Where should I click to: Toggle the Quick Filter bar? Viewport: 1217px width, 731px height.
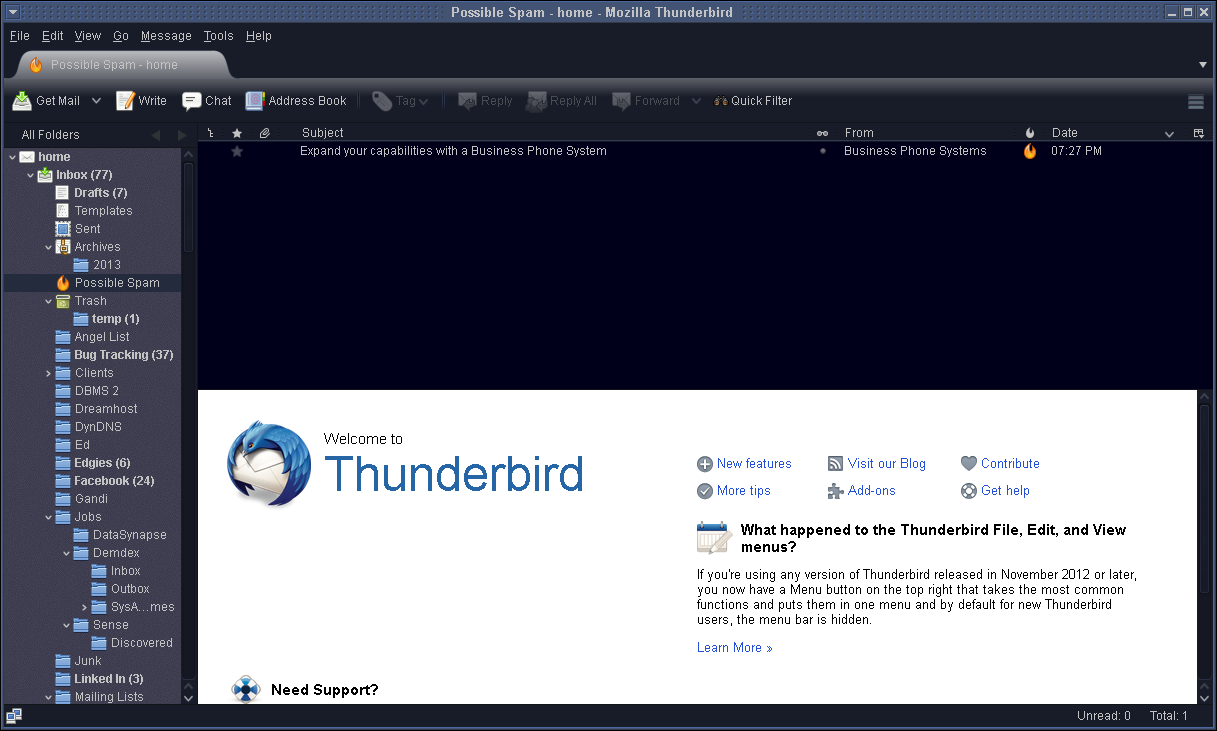[753, 101]
